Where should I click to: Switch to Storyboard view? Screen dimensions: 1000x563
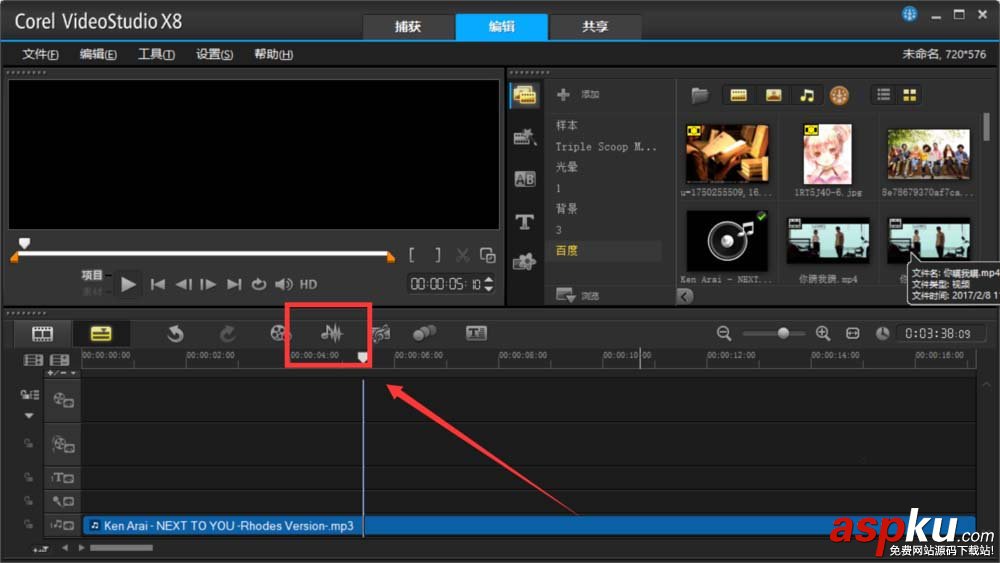click(42, 333)
